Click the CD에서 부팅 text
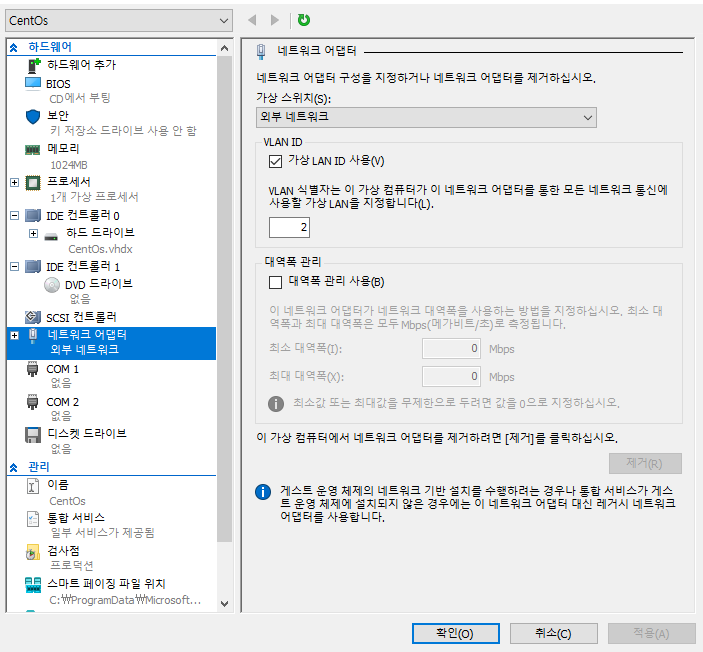The height and width of the screenshot is (652, 703). coord(80,98)
